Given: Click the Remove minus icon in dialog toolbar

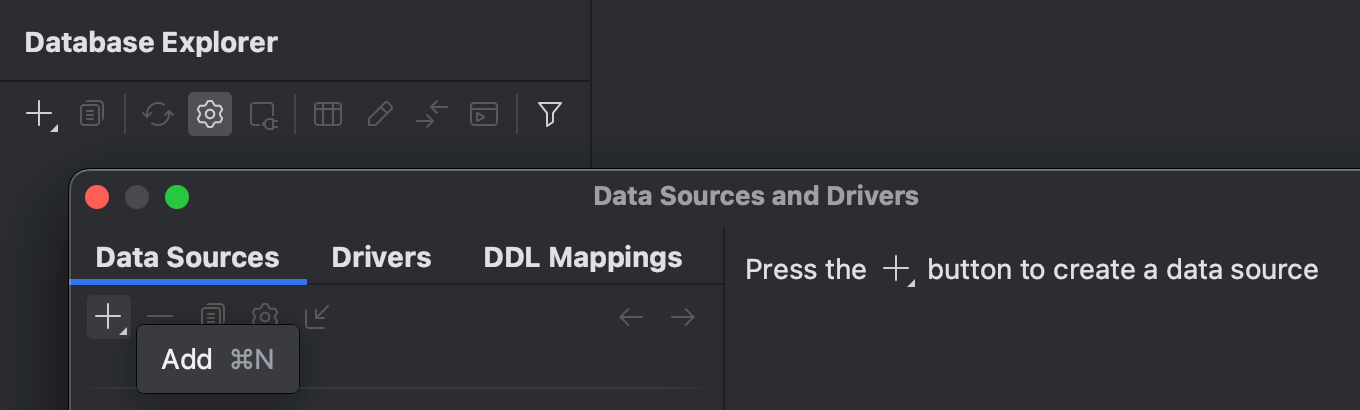Looking at the screenshot, I should pos(160,317).
